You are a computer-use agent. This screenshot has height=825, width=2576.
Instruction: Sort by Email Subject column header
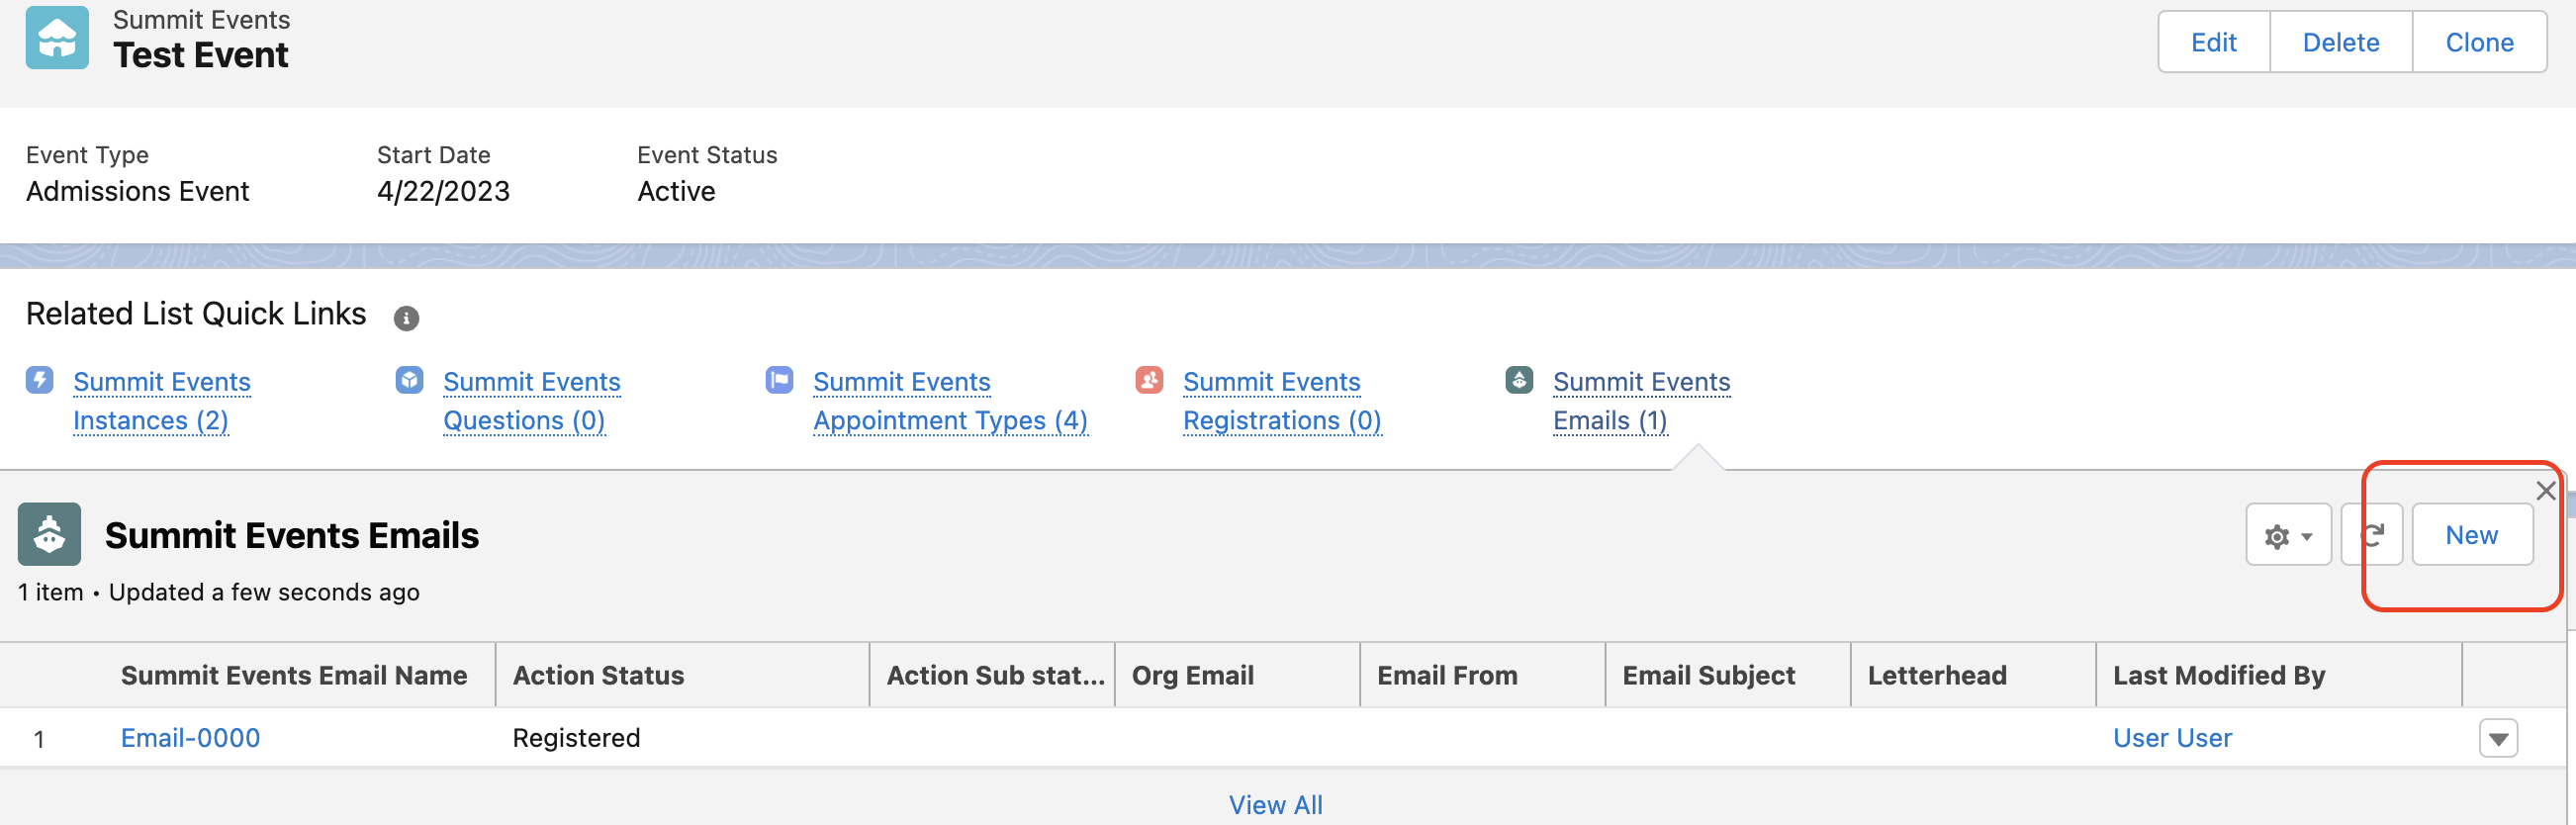pyautogui.click(x=1708, y=675)
